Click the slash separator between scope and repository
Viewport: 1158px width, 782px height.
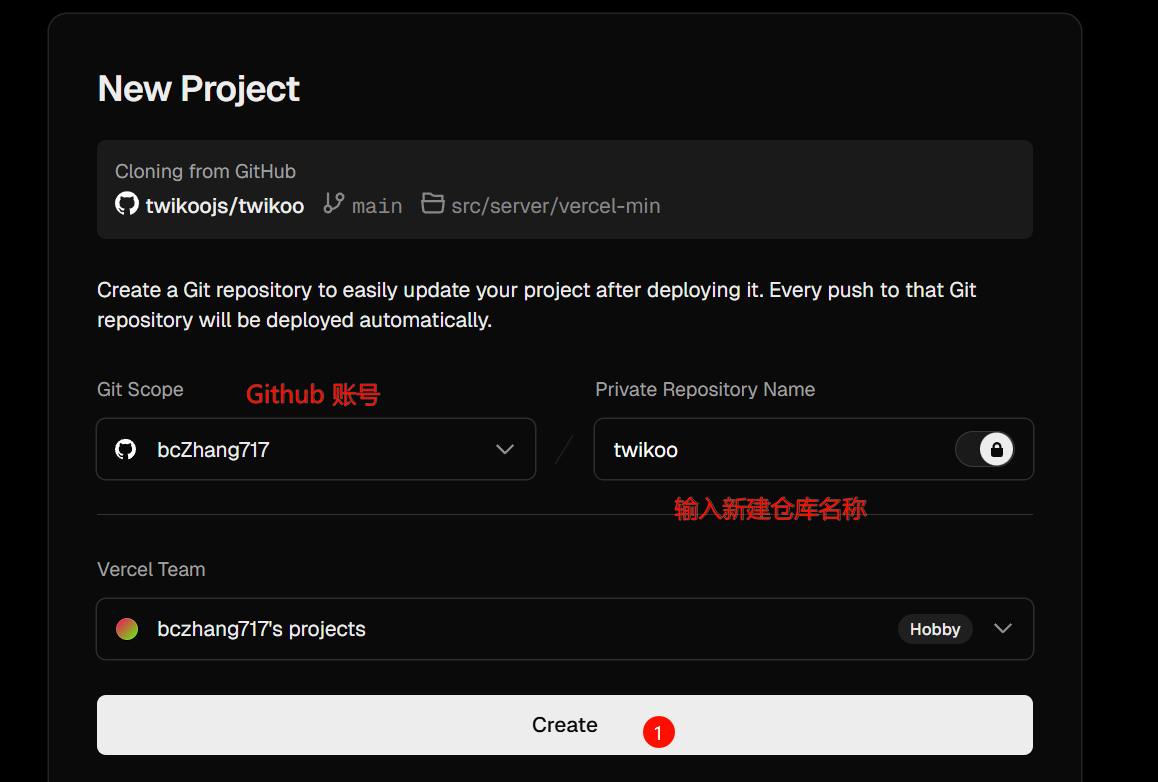coord(564,449)
